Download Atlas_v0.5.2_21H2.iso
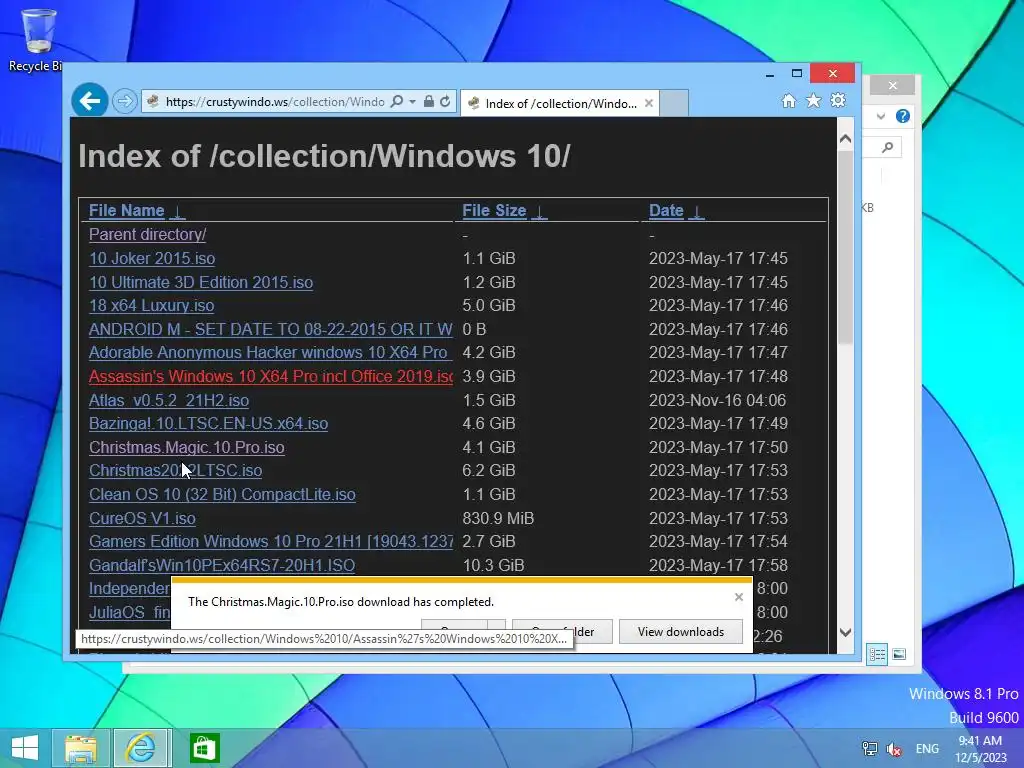This screenshot has height=768, width=1024. click(x=169, y=400)
